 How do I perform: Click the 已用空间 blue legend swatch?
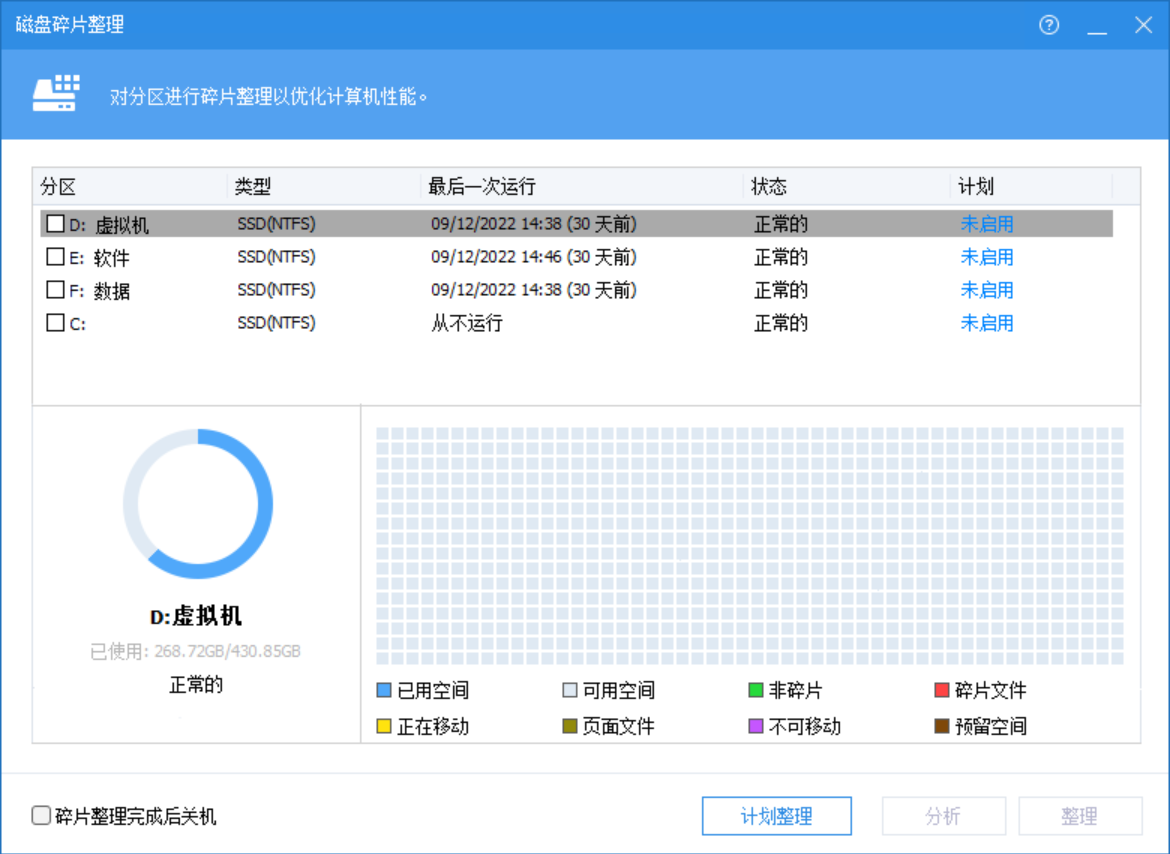pyautogui.click(x=384, y=690)
